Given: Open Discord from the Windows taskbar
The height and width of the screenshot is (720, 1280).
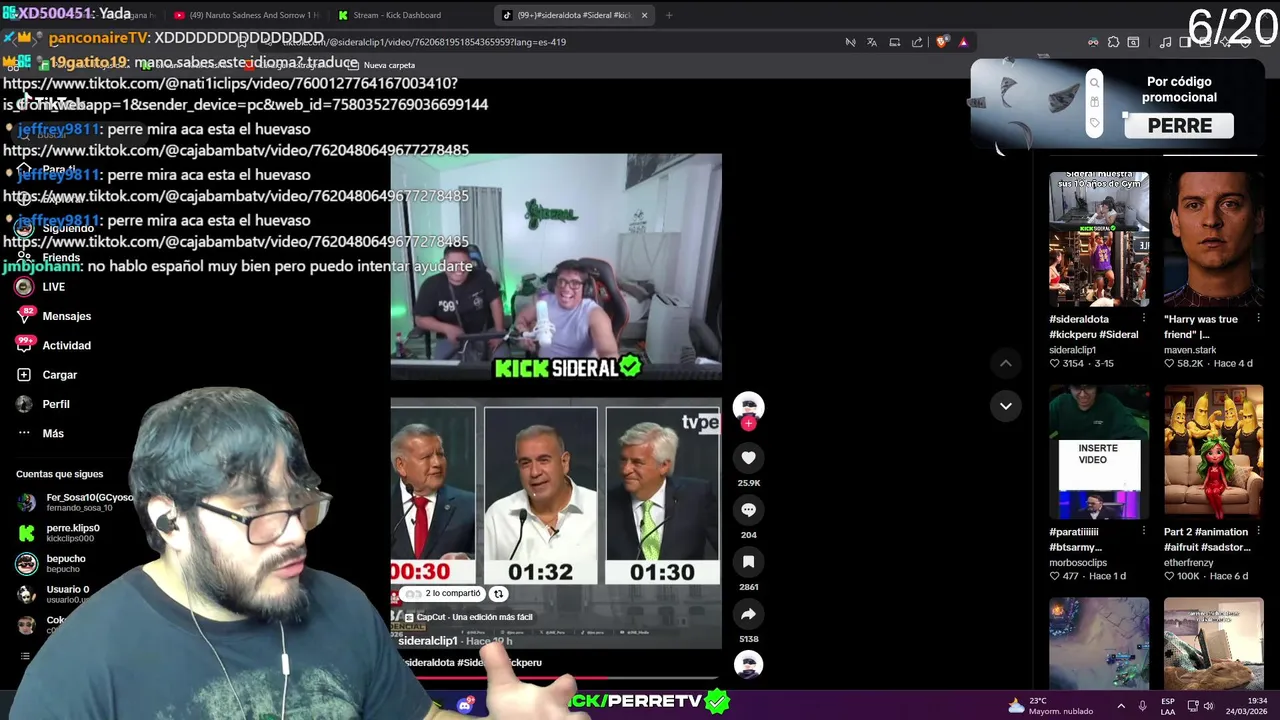Looking at the screenshot, I should 465,706.
